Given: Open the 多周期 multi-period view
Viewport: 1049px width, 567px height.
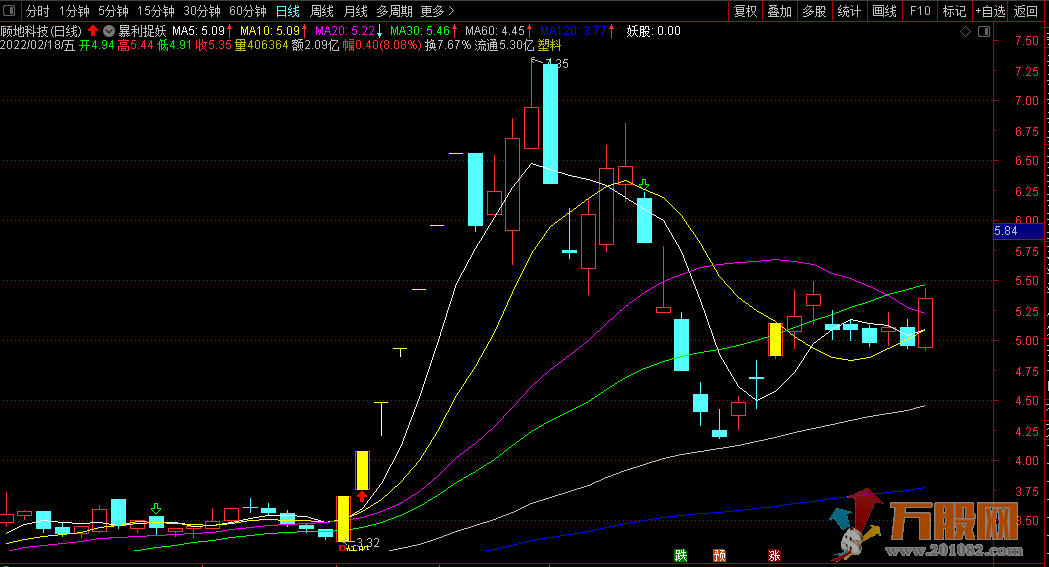Looking at the screenshot, I should 394,11.
